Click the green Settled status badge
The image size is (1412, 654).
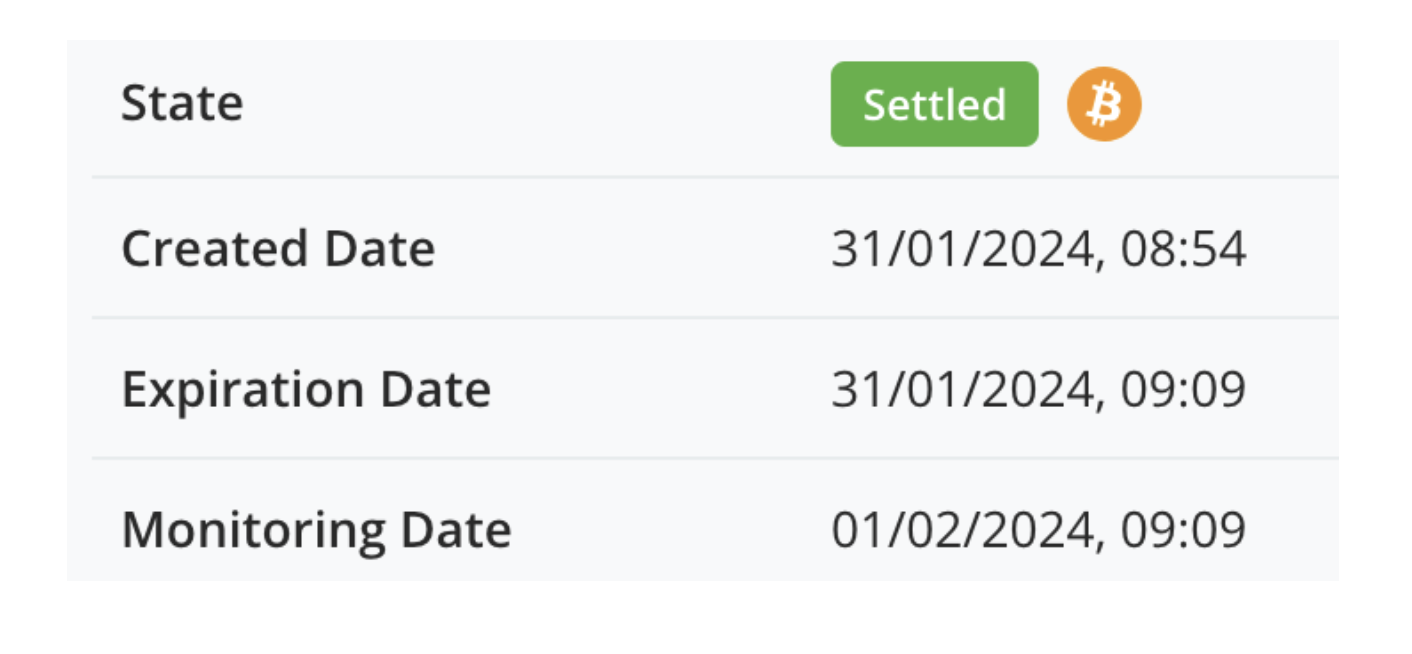click(934, 104)
